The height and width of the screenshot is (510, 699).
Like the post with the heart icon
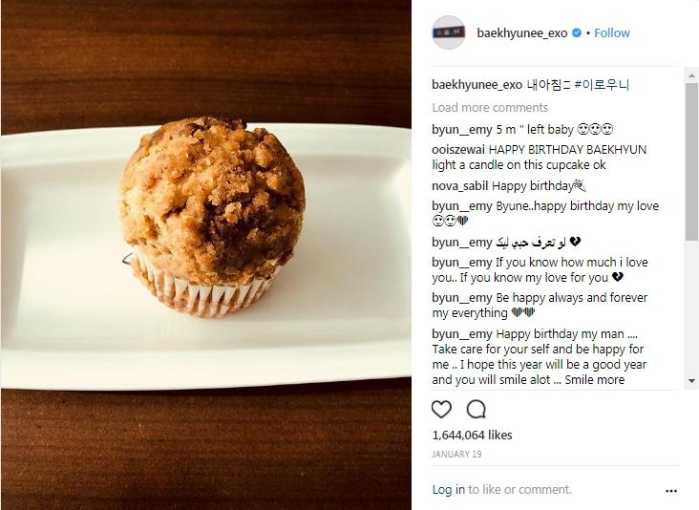tap(441, 409)
